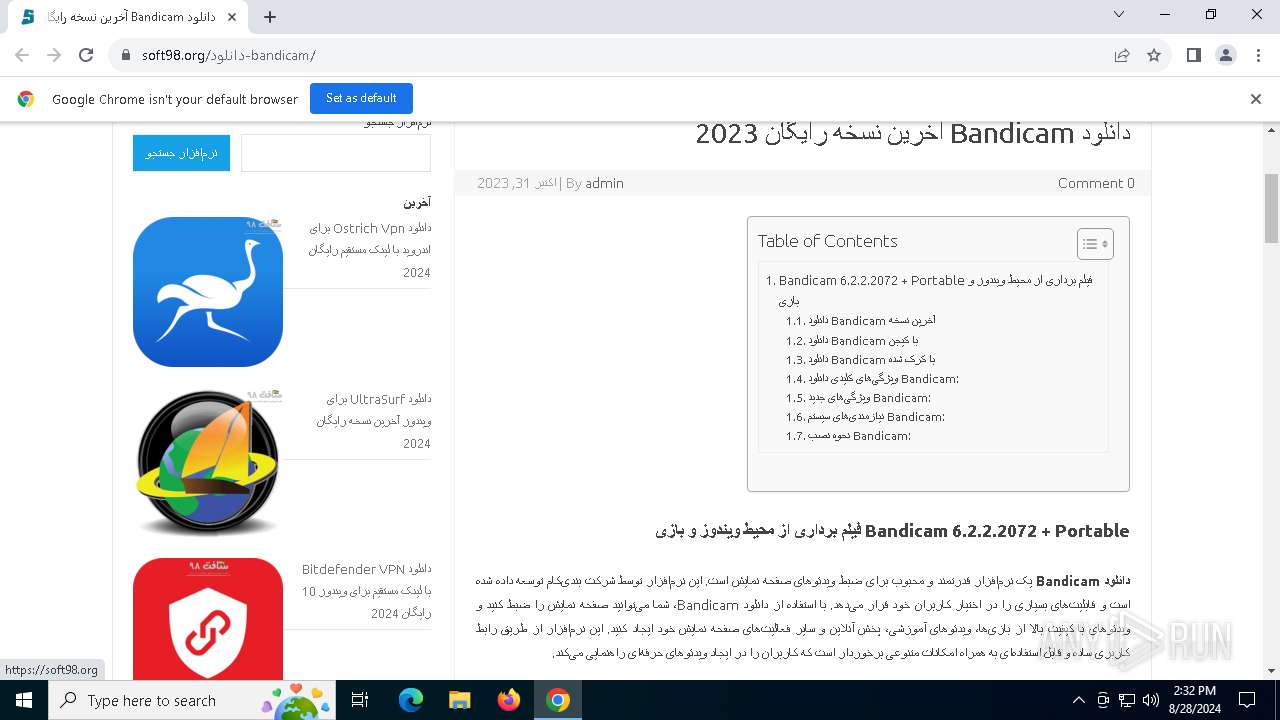The image size is (1280, 720).
Task: Click the blue sidebar search button
Action: 181,153
